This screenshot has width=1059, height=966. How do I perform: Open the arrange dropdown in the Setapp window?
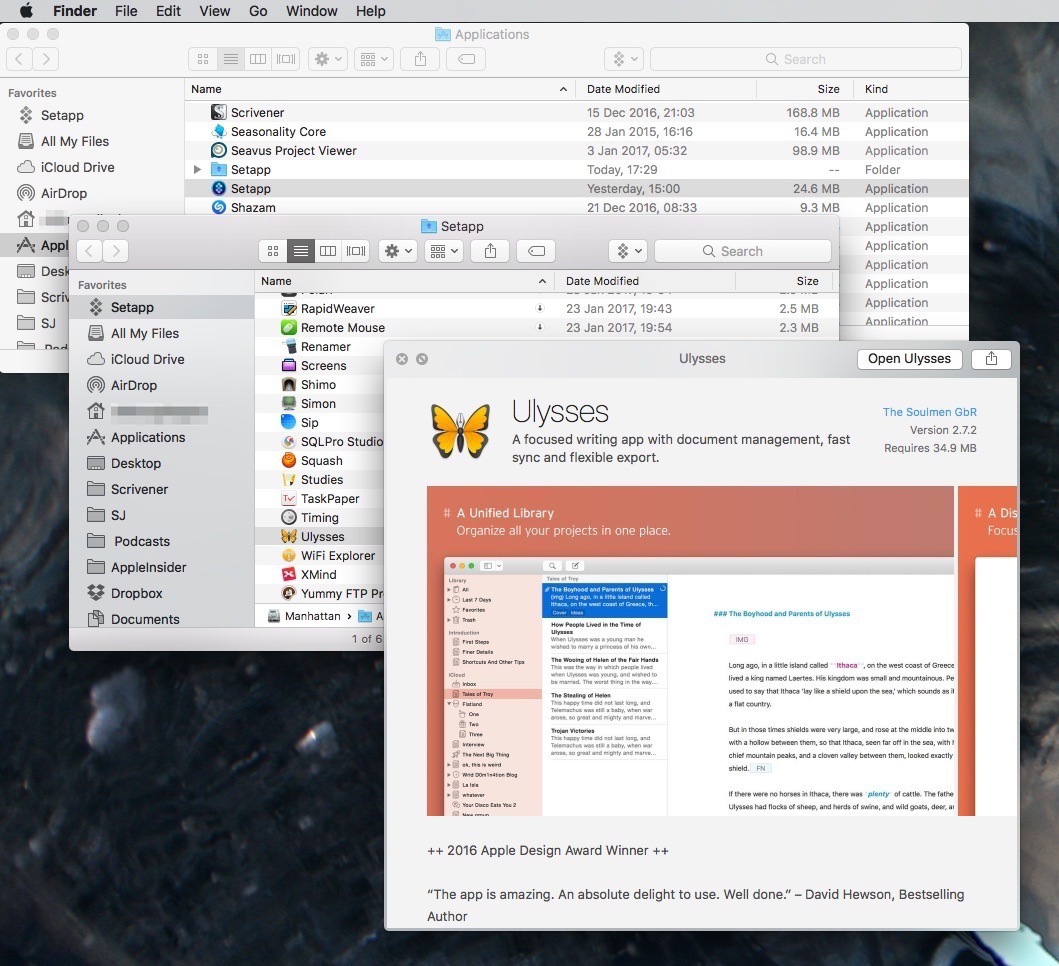tap(444, 251)
